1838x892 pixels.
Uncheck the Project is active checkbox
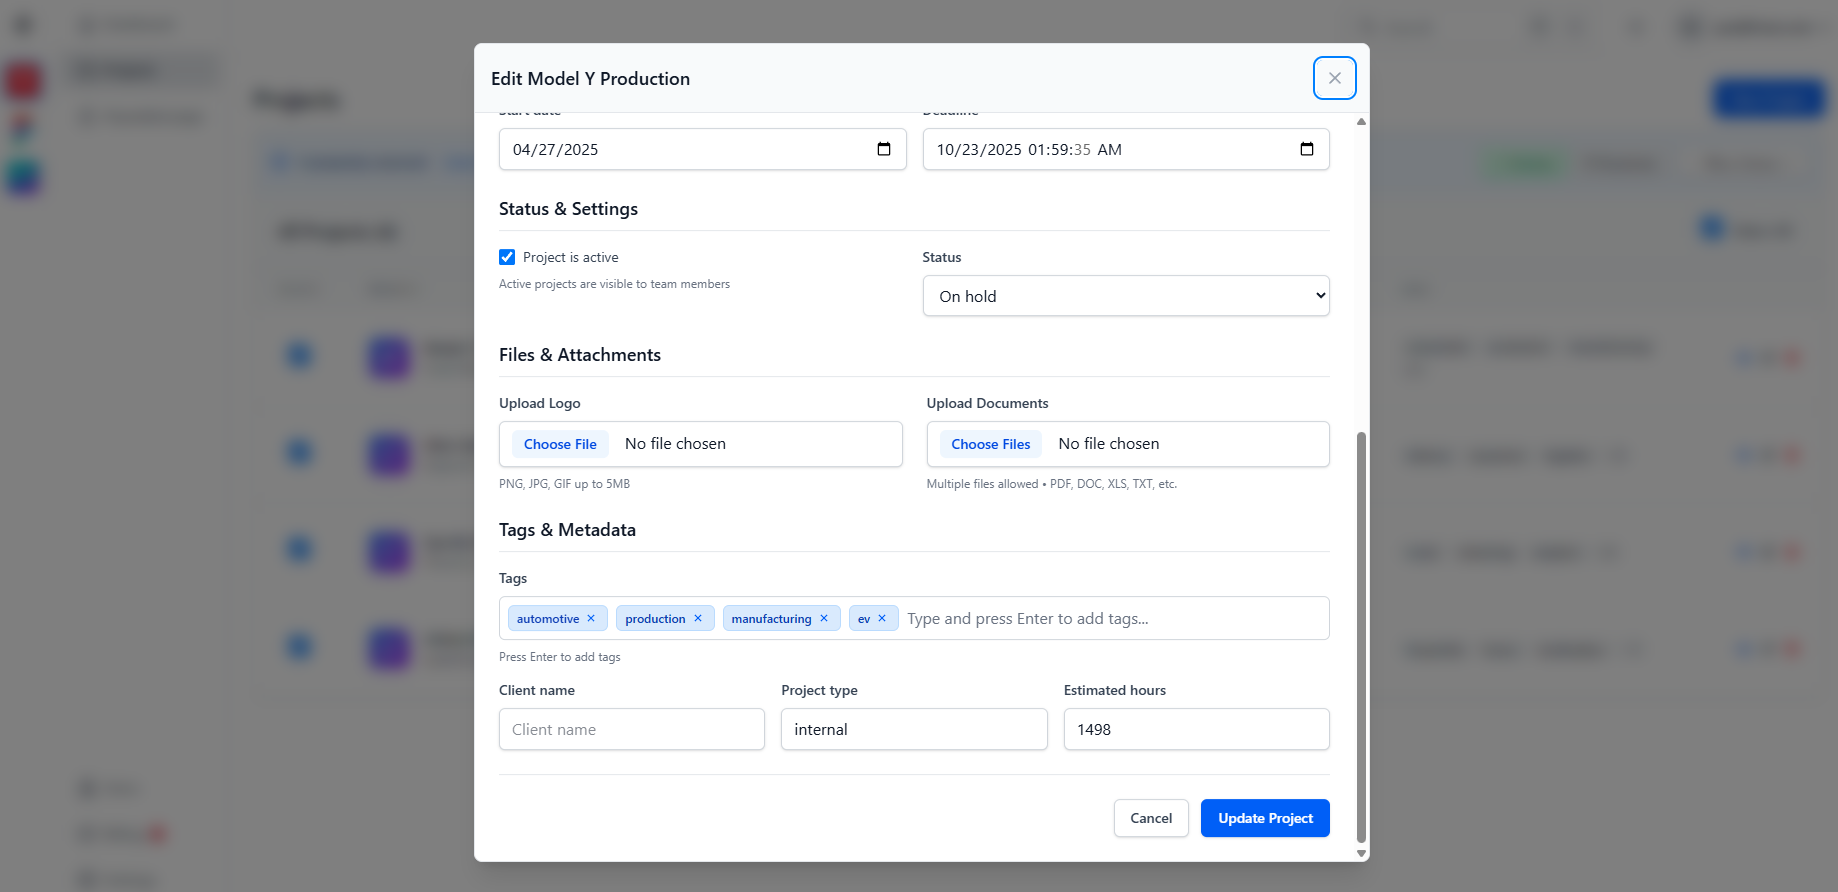pos(507,257)
